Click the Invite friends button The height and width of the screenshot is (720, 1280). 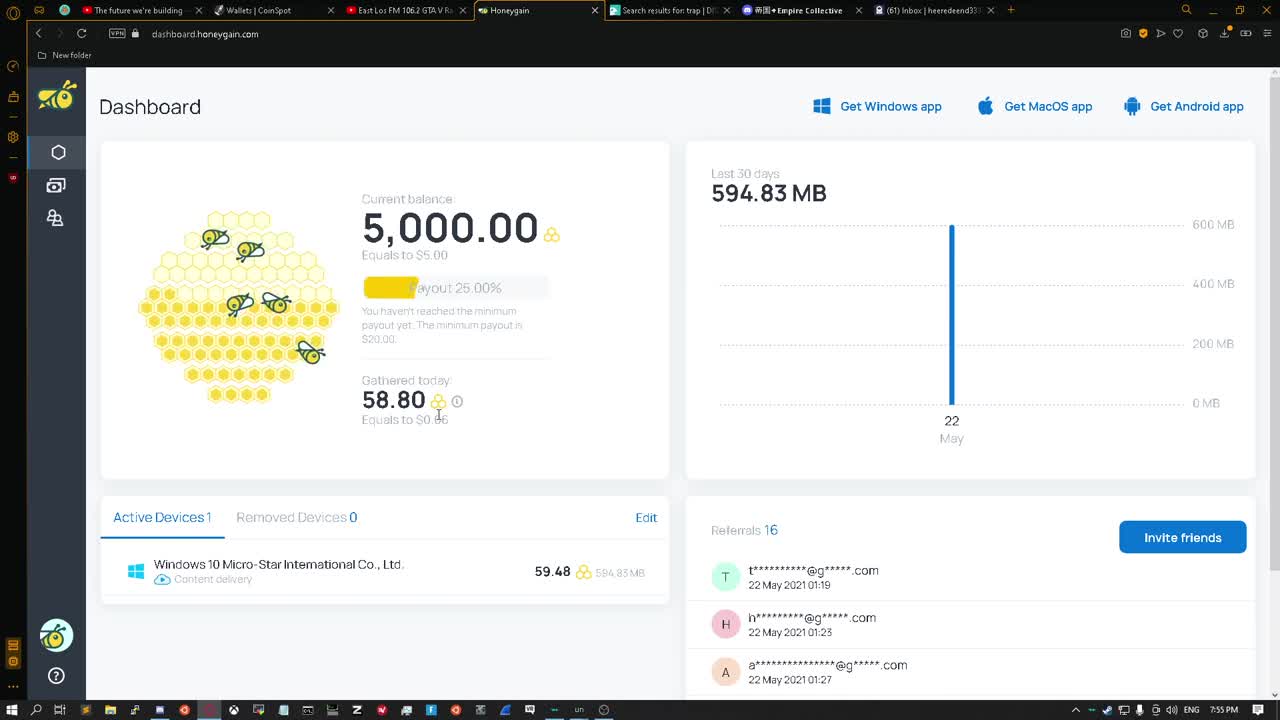pyautogui.click(x=1183, y=537)
